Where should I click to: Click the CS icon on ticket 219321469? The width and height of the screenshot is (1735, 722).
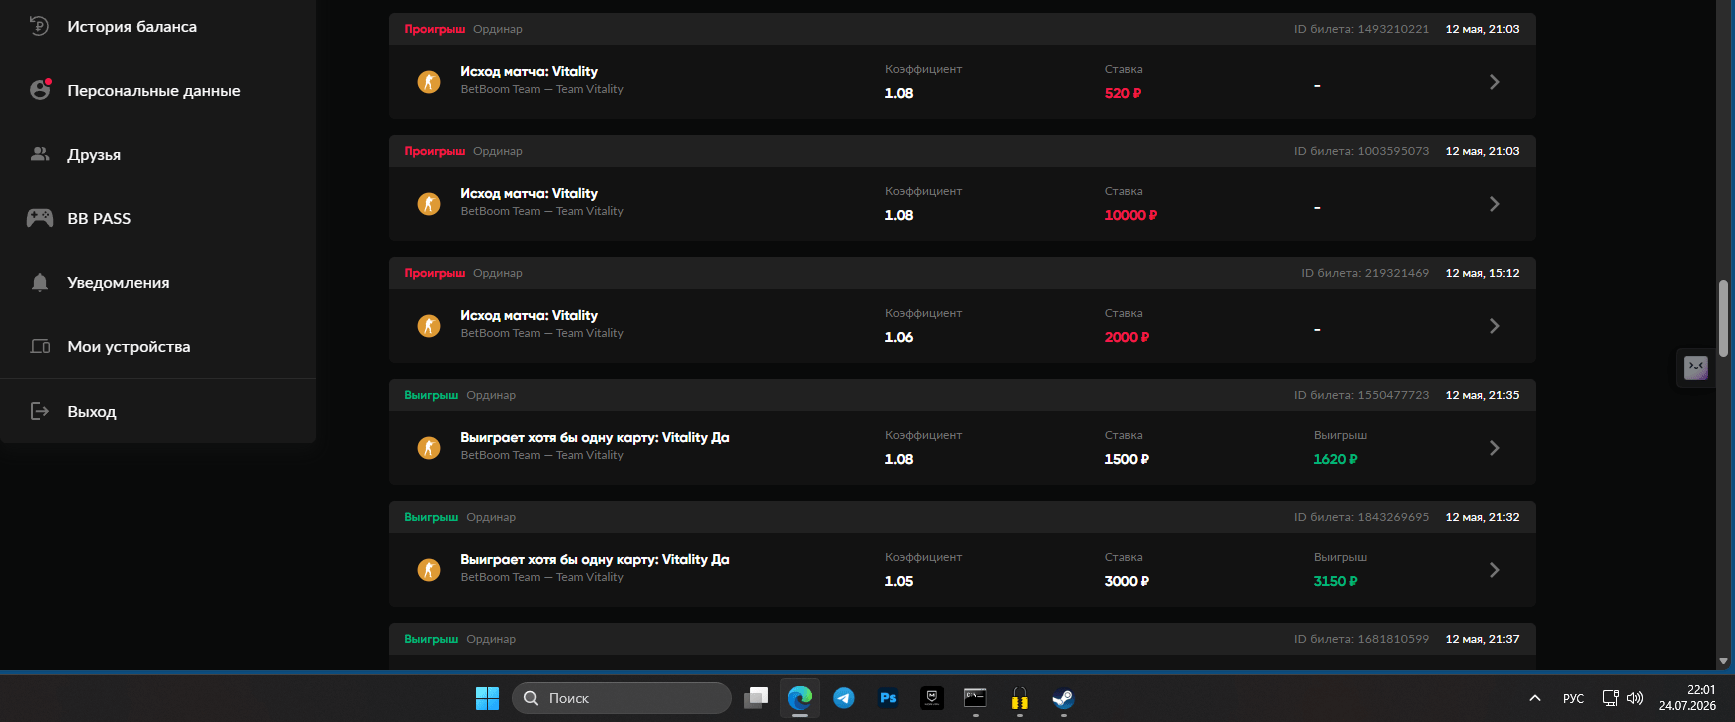(429, 326)
